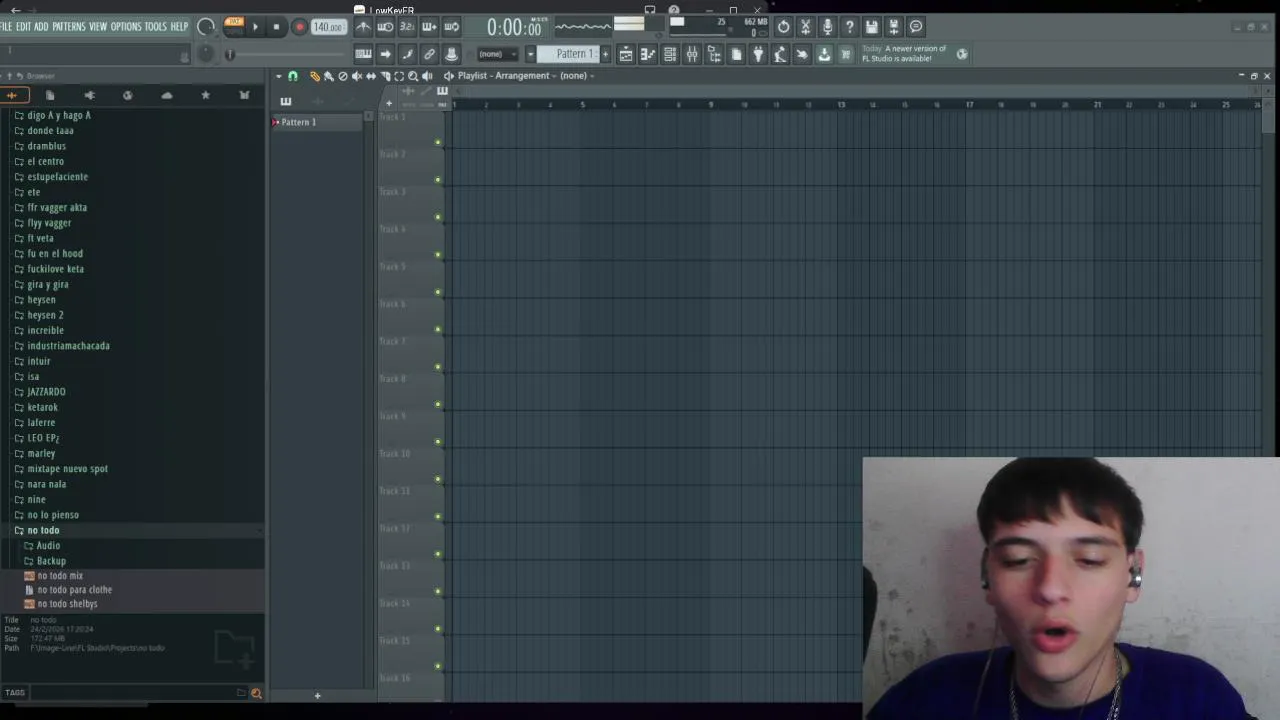The height and width of the screenshot is (720, 1280).
Task: Open the chat bubble icon
Action: (x=916, y=27)
